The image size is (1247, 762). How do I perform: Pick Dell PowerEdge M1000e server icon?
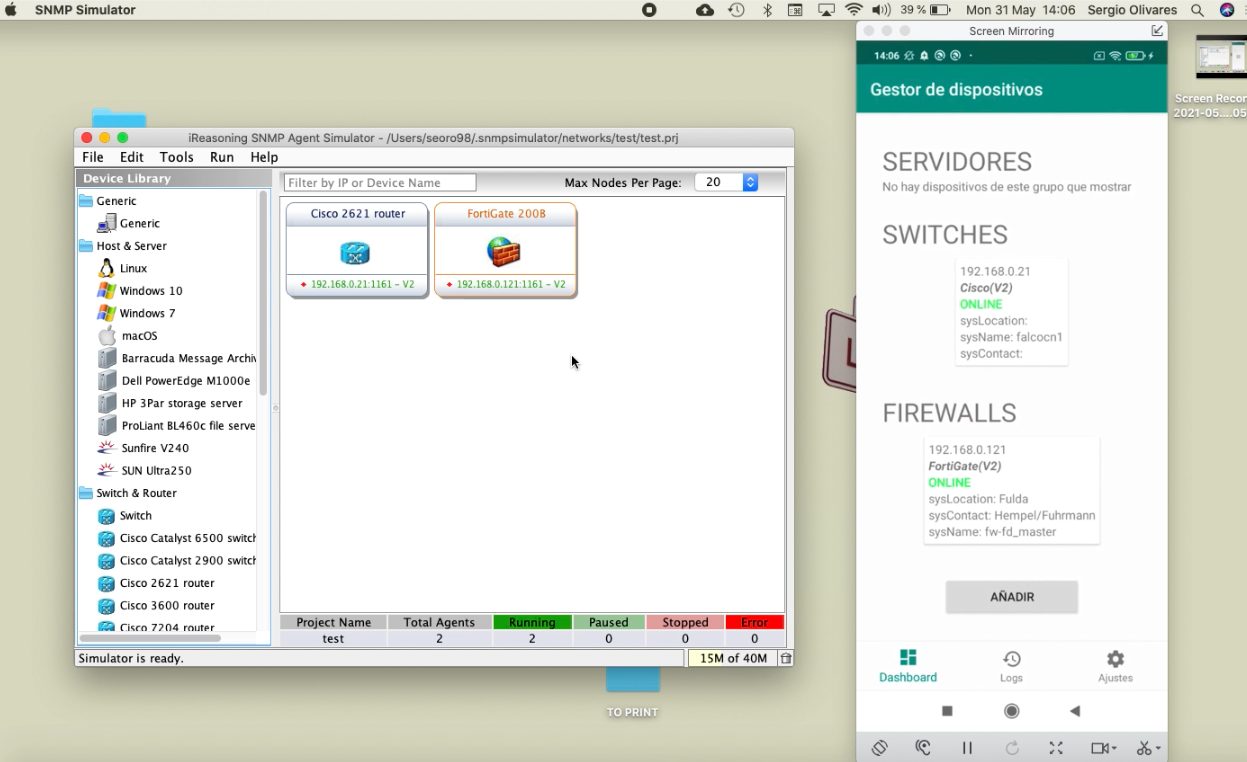tap(107, 380)
